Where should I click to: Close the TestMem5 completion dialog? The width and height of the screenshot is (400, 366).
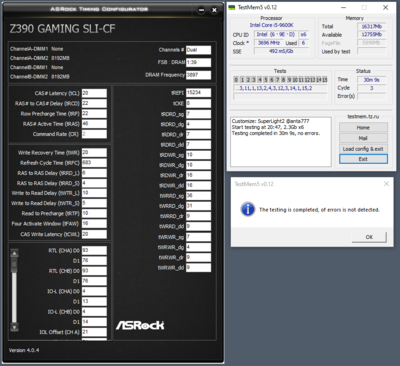[x=386, y=184]
